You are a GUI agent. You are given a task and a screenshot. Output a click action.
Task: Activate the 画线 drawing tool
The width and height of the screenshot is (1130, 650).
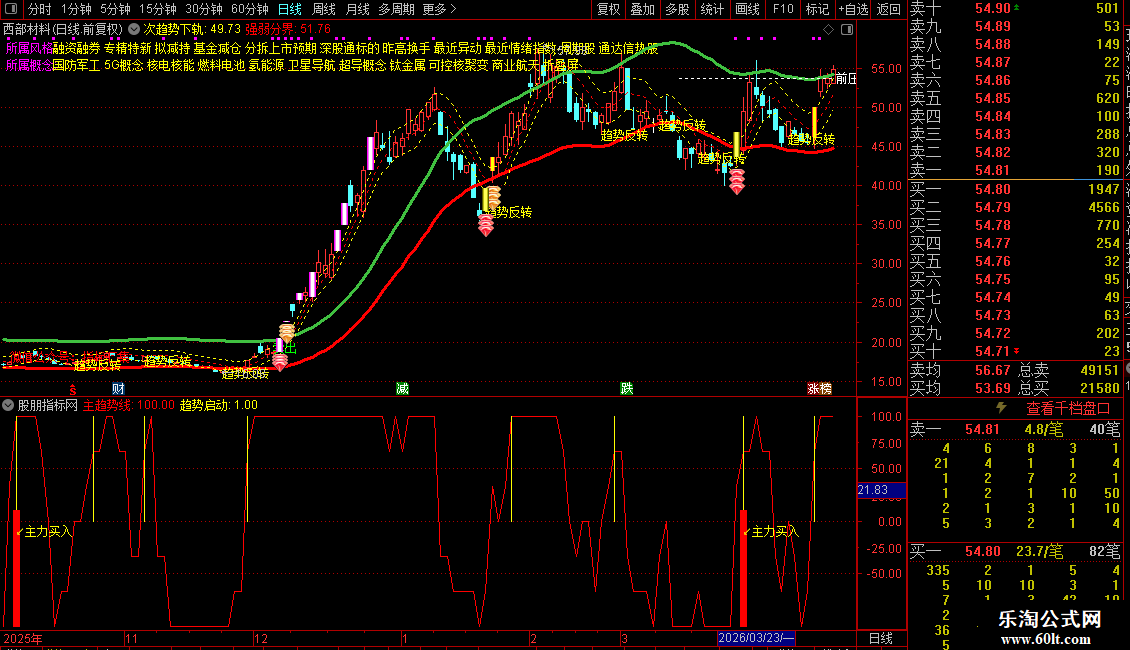pos(747,9)
